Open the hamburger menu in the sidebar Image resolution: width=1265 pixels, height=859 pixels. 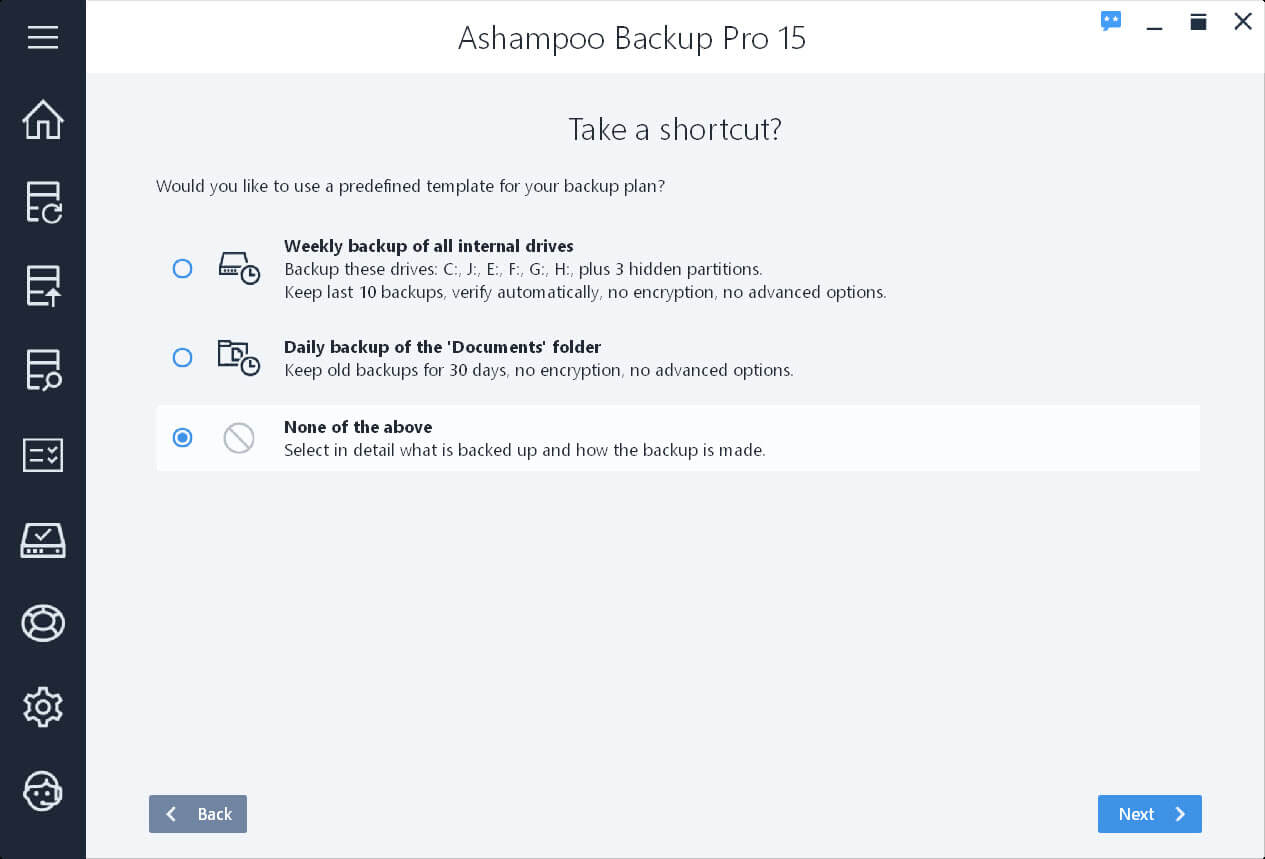pos(43,37)
